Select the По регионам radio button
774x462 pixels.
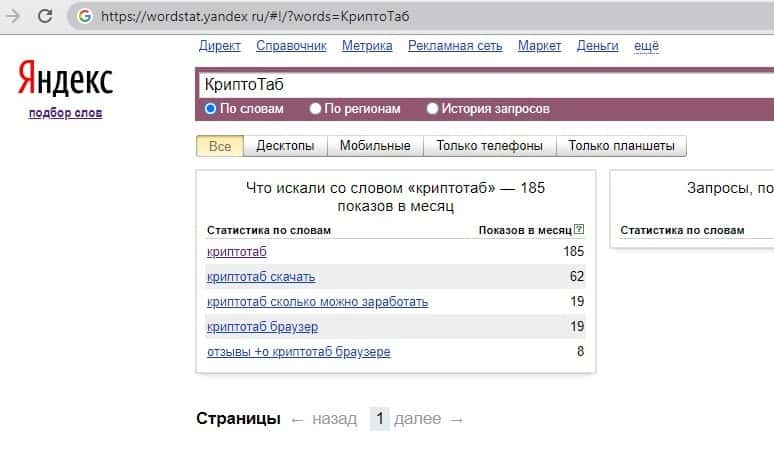315,109
